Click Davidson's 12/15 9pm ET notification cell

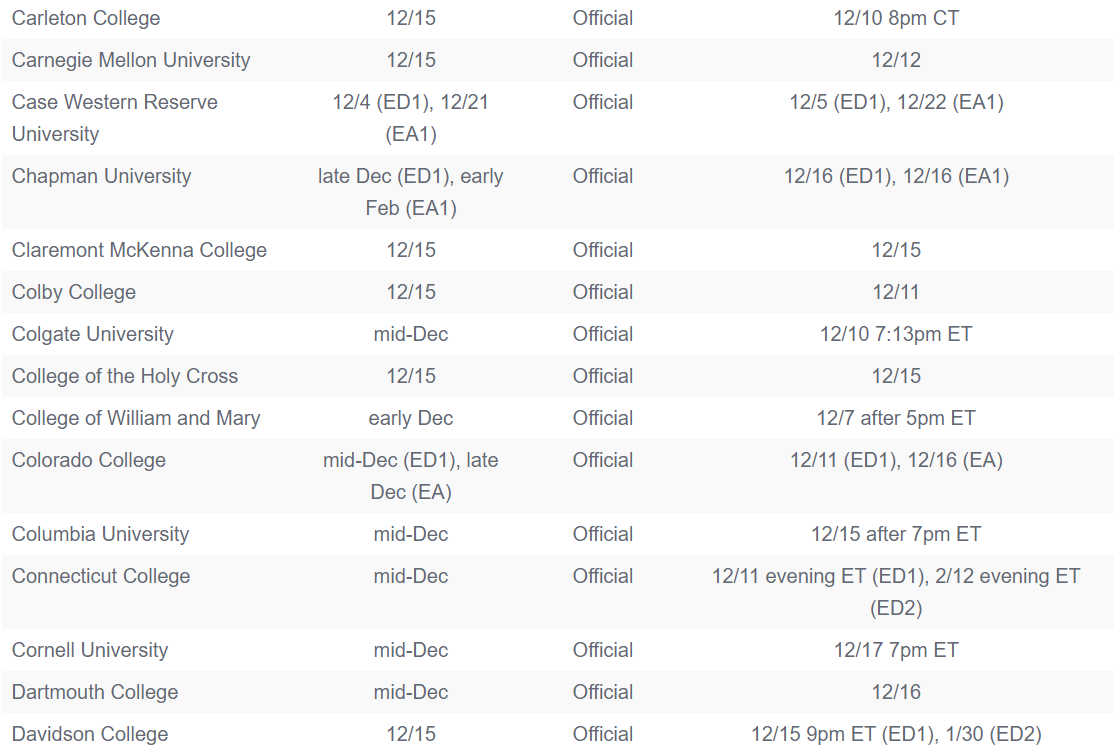point(896,734)
